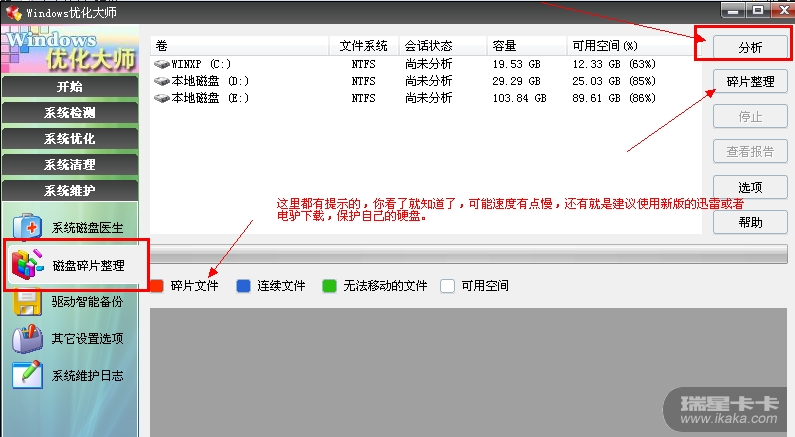
Task: Select the 系统磁盘医生 label
Action: point(87,228)
